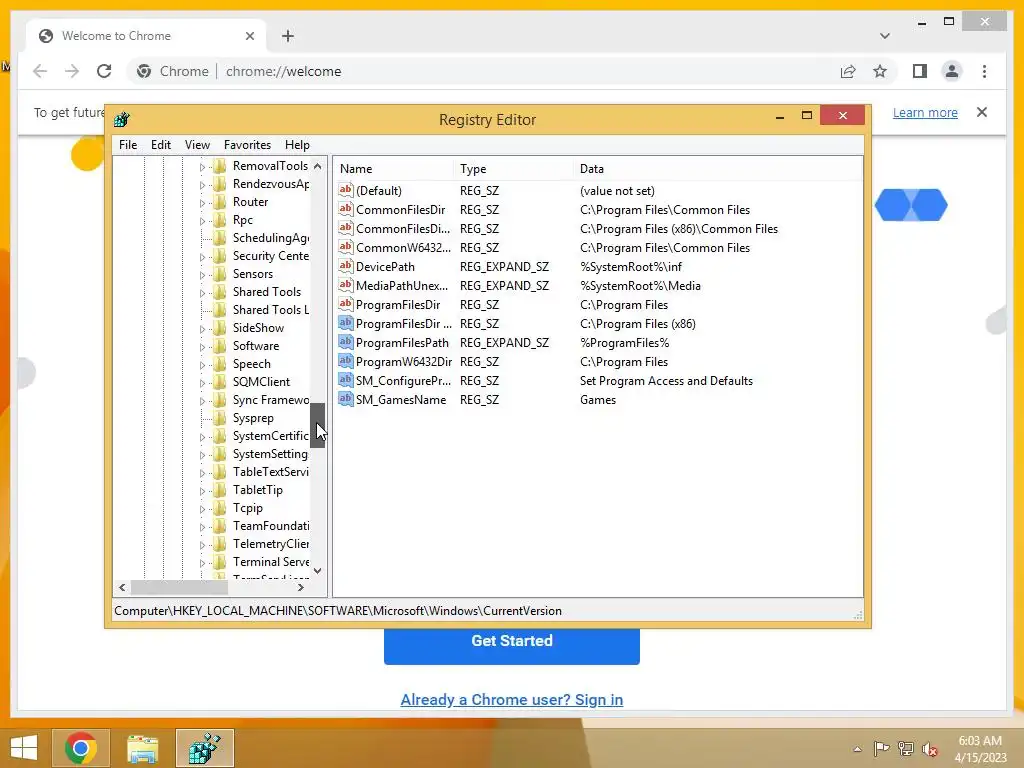Click the tree pane vertical scrollbar thumb
The height and width of the screenshot is (768, 1024).
(x=317, y=425)
